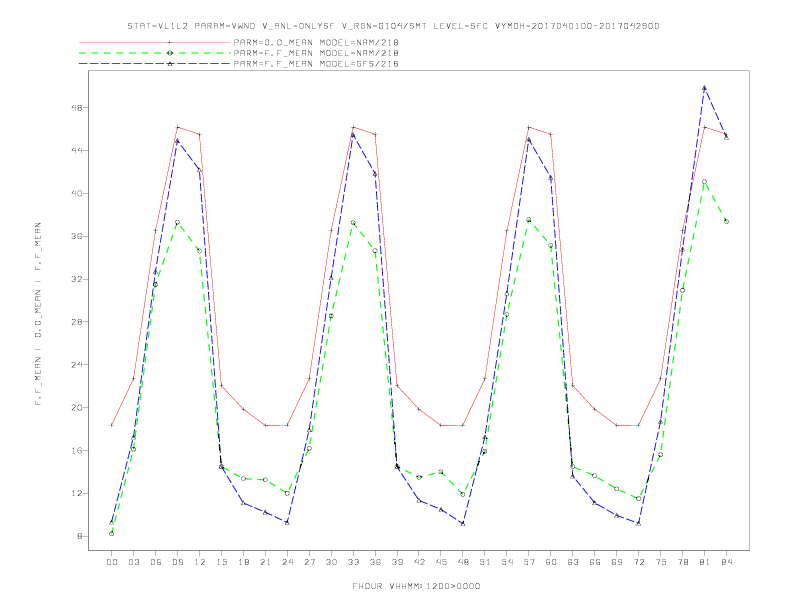Click x-axis forecast hour label 75
The width and height of the screenshot is (792, 612).
pos(661,562)
